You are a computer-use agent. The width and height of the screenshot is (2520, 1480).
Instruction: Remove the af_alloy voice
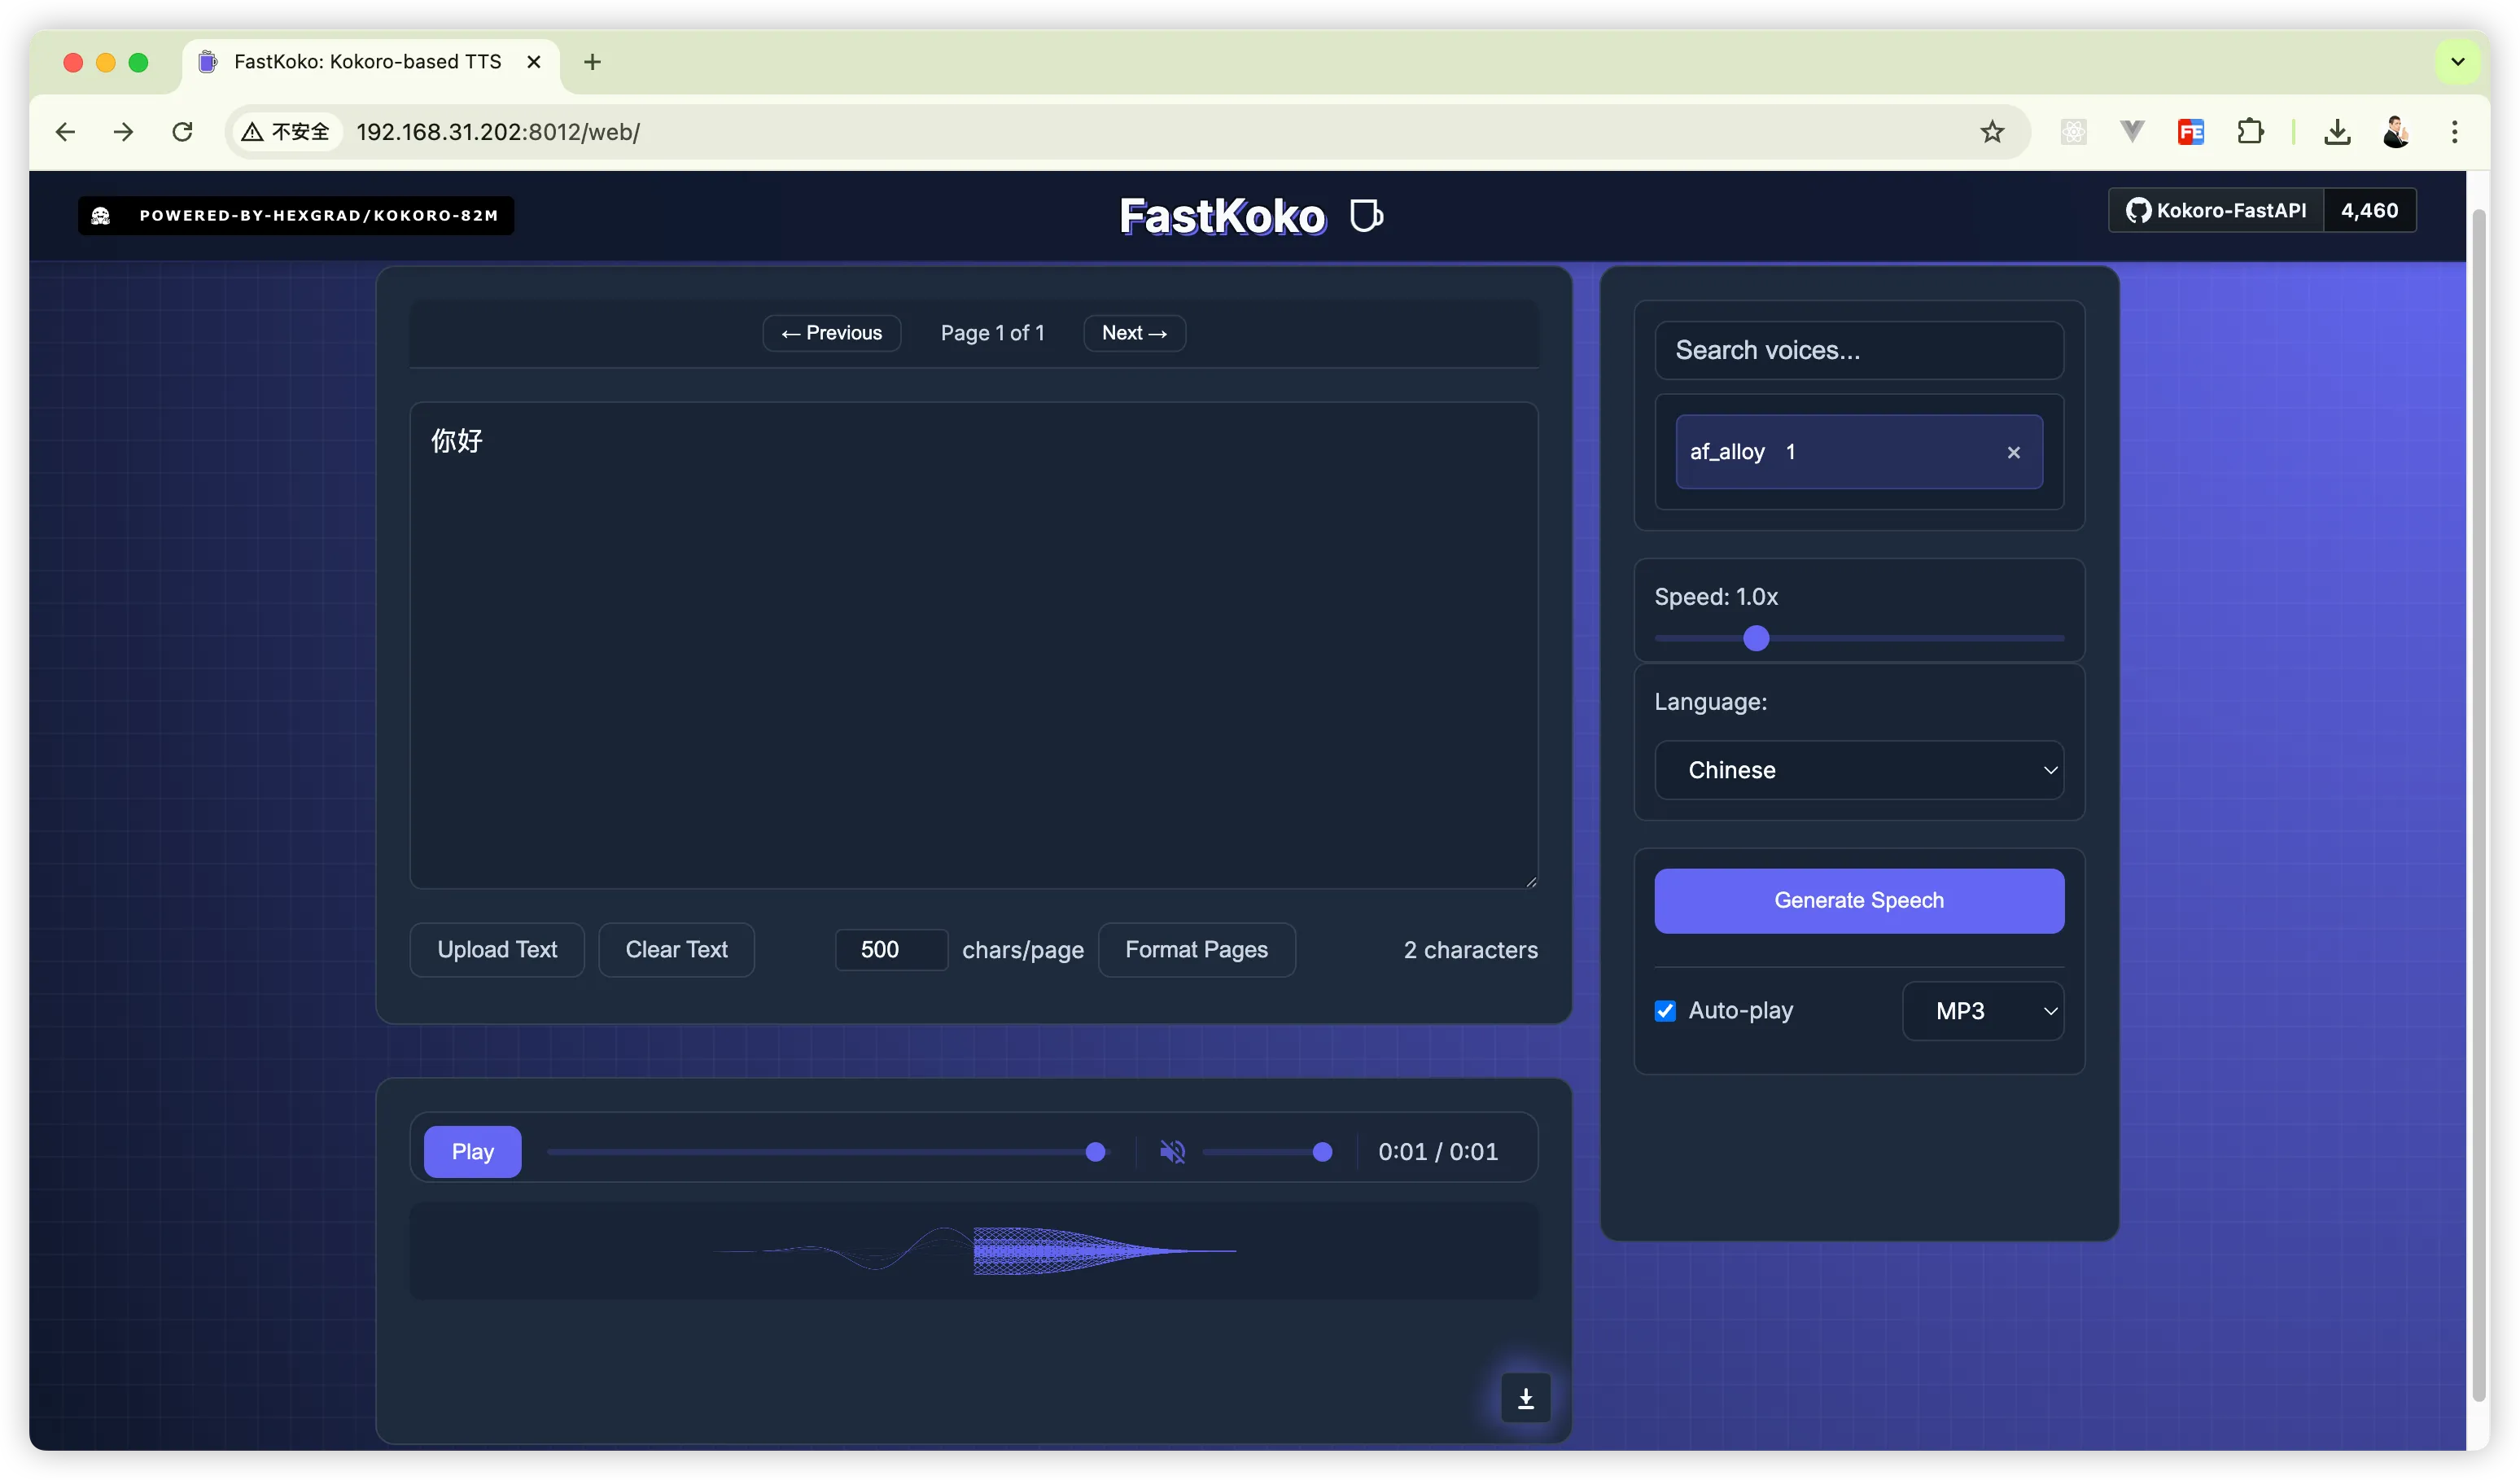(2014, 452)
